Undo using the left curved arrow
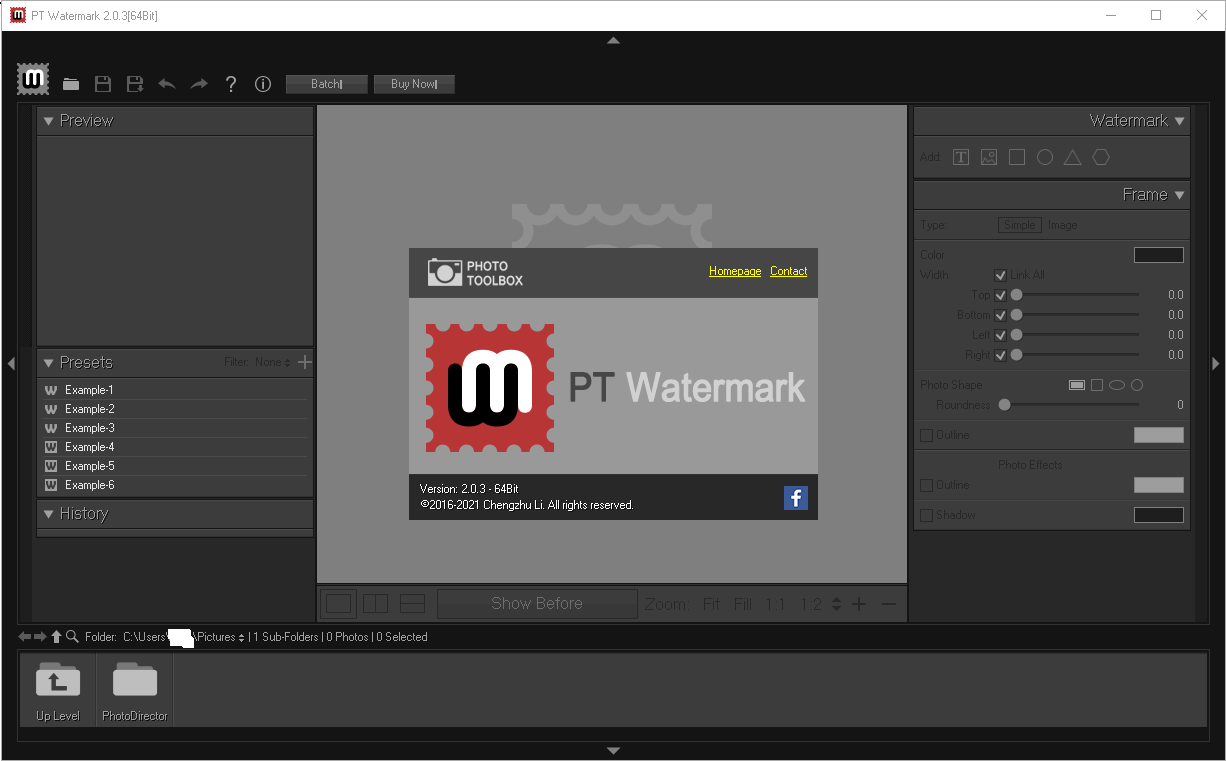 [167, 85]
